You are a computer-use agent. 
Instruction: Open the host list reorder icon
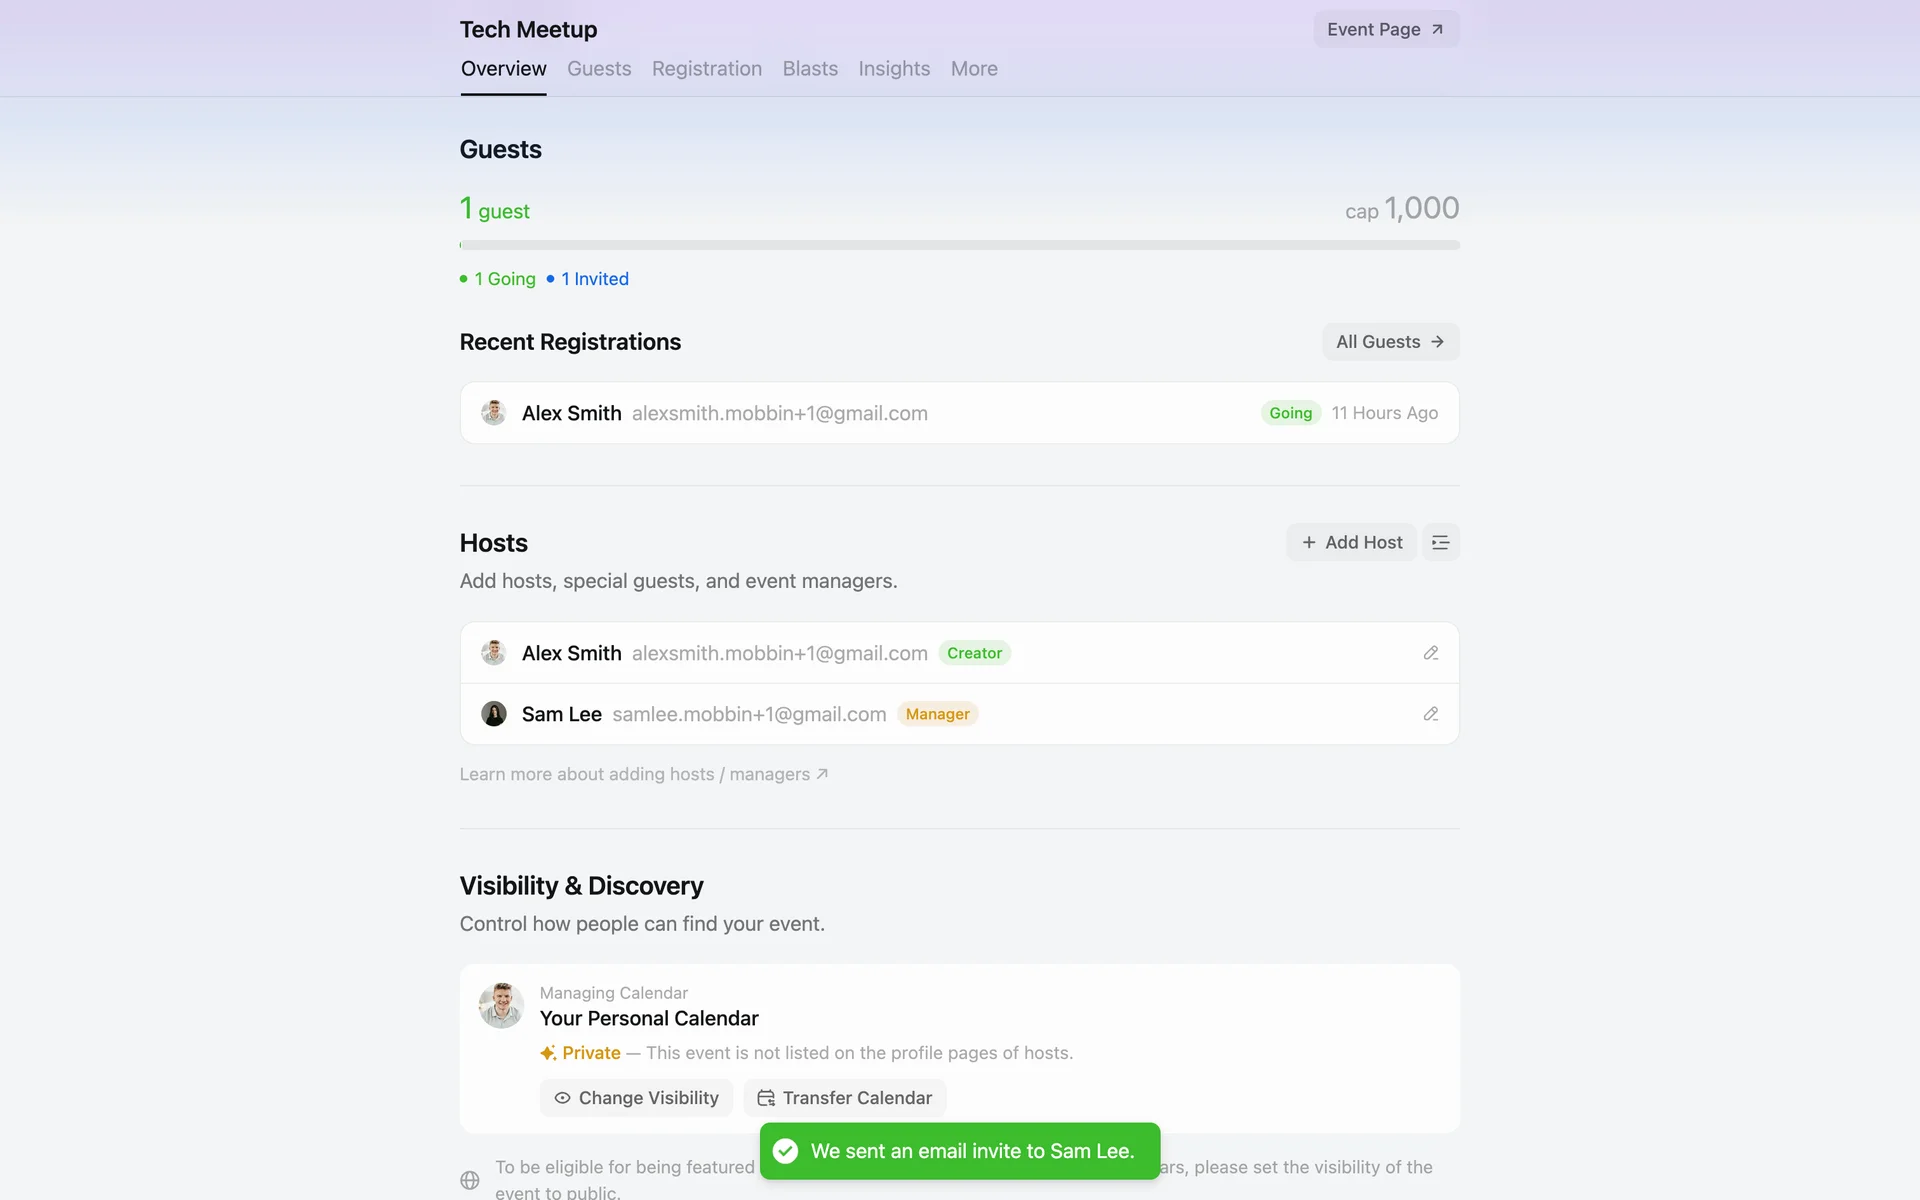(1440, 542)
